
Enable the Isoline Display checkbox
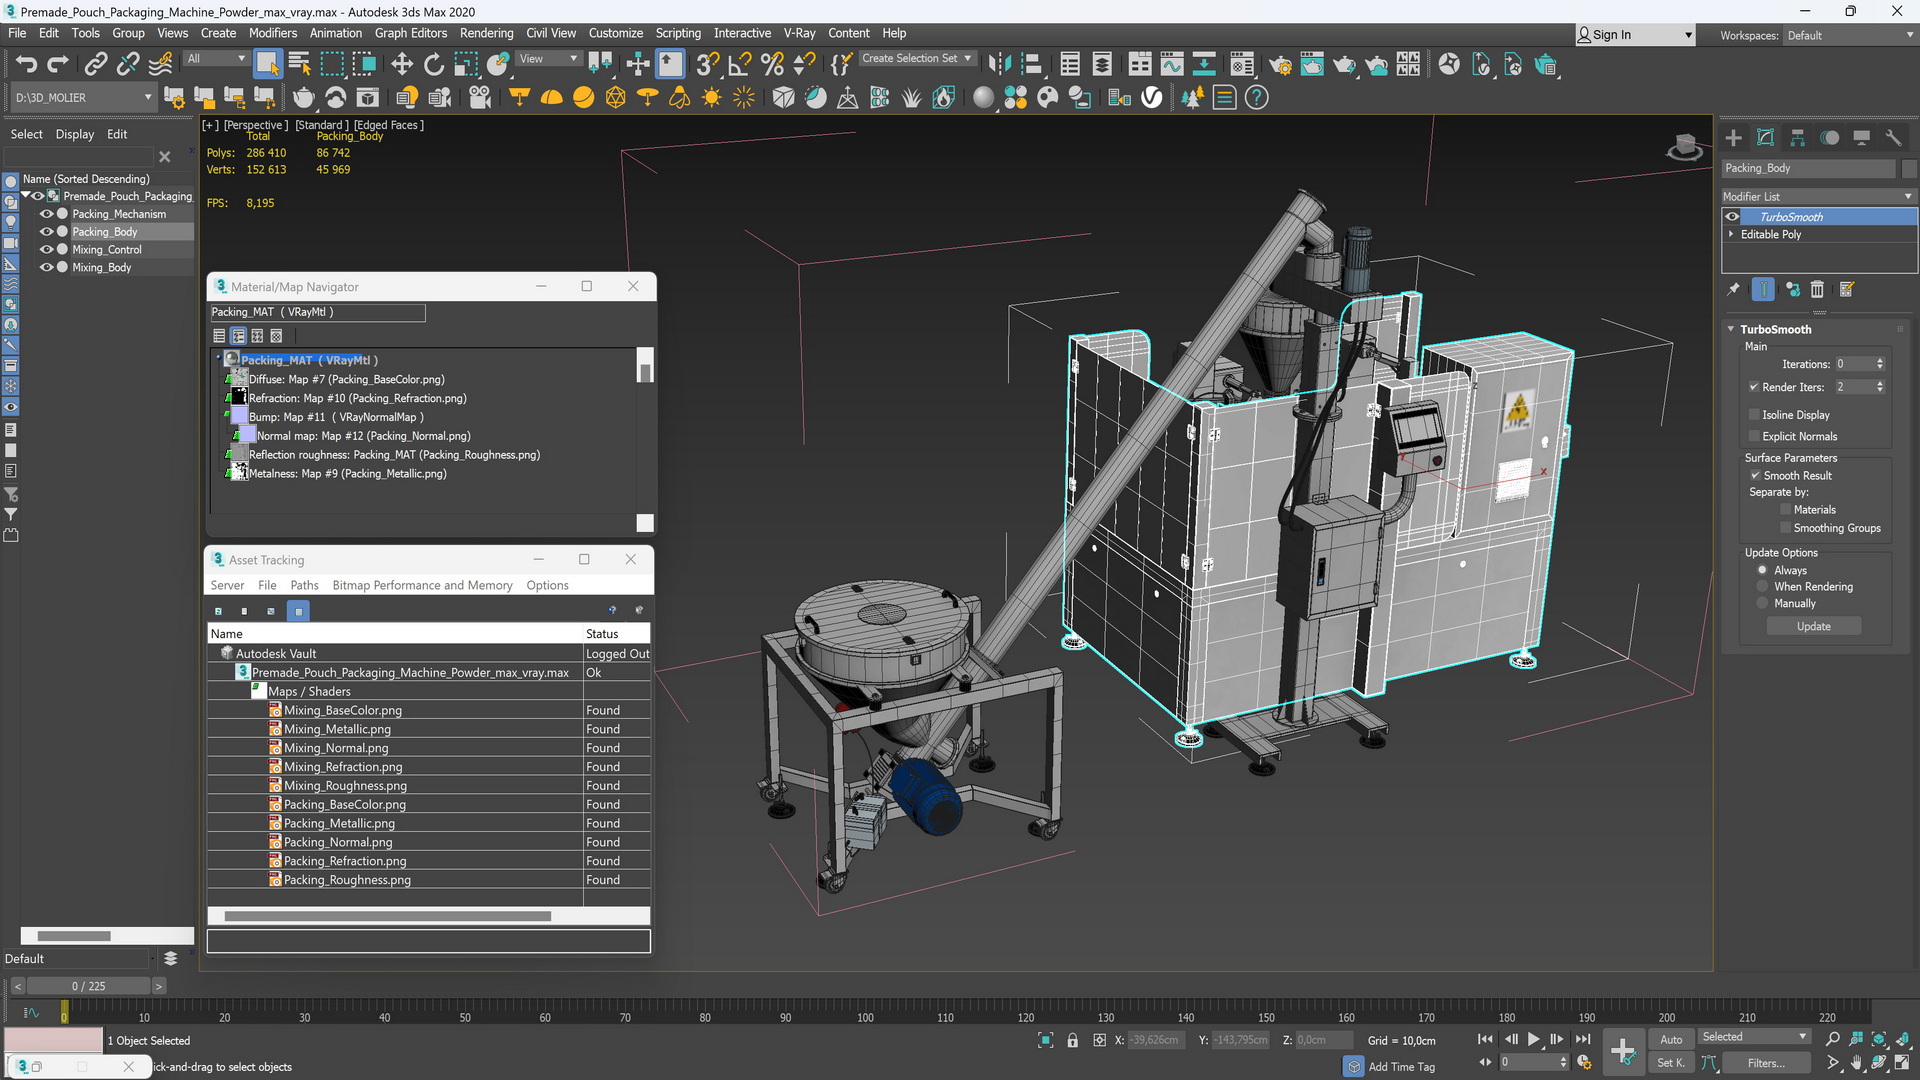(1754, 415)
